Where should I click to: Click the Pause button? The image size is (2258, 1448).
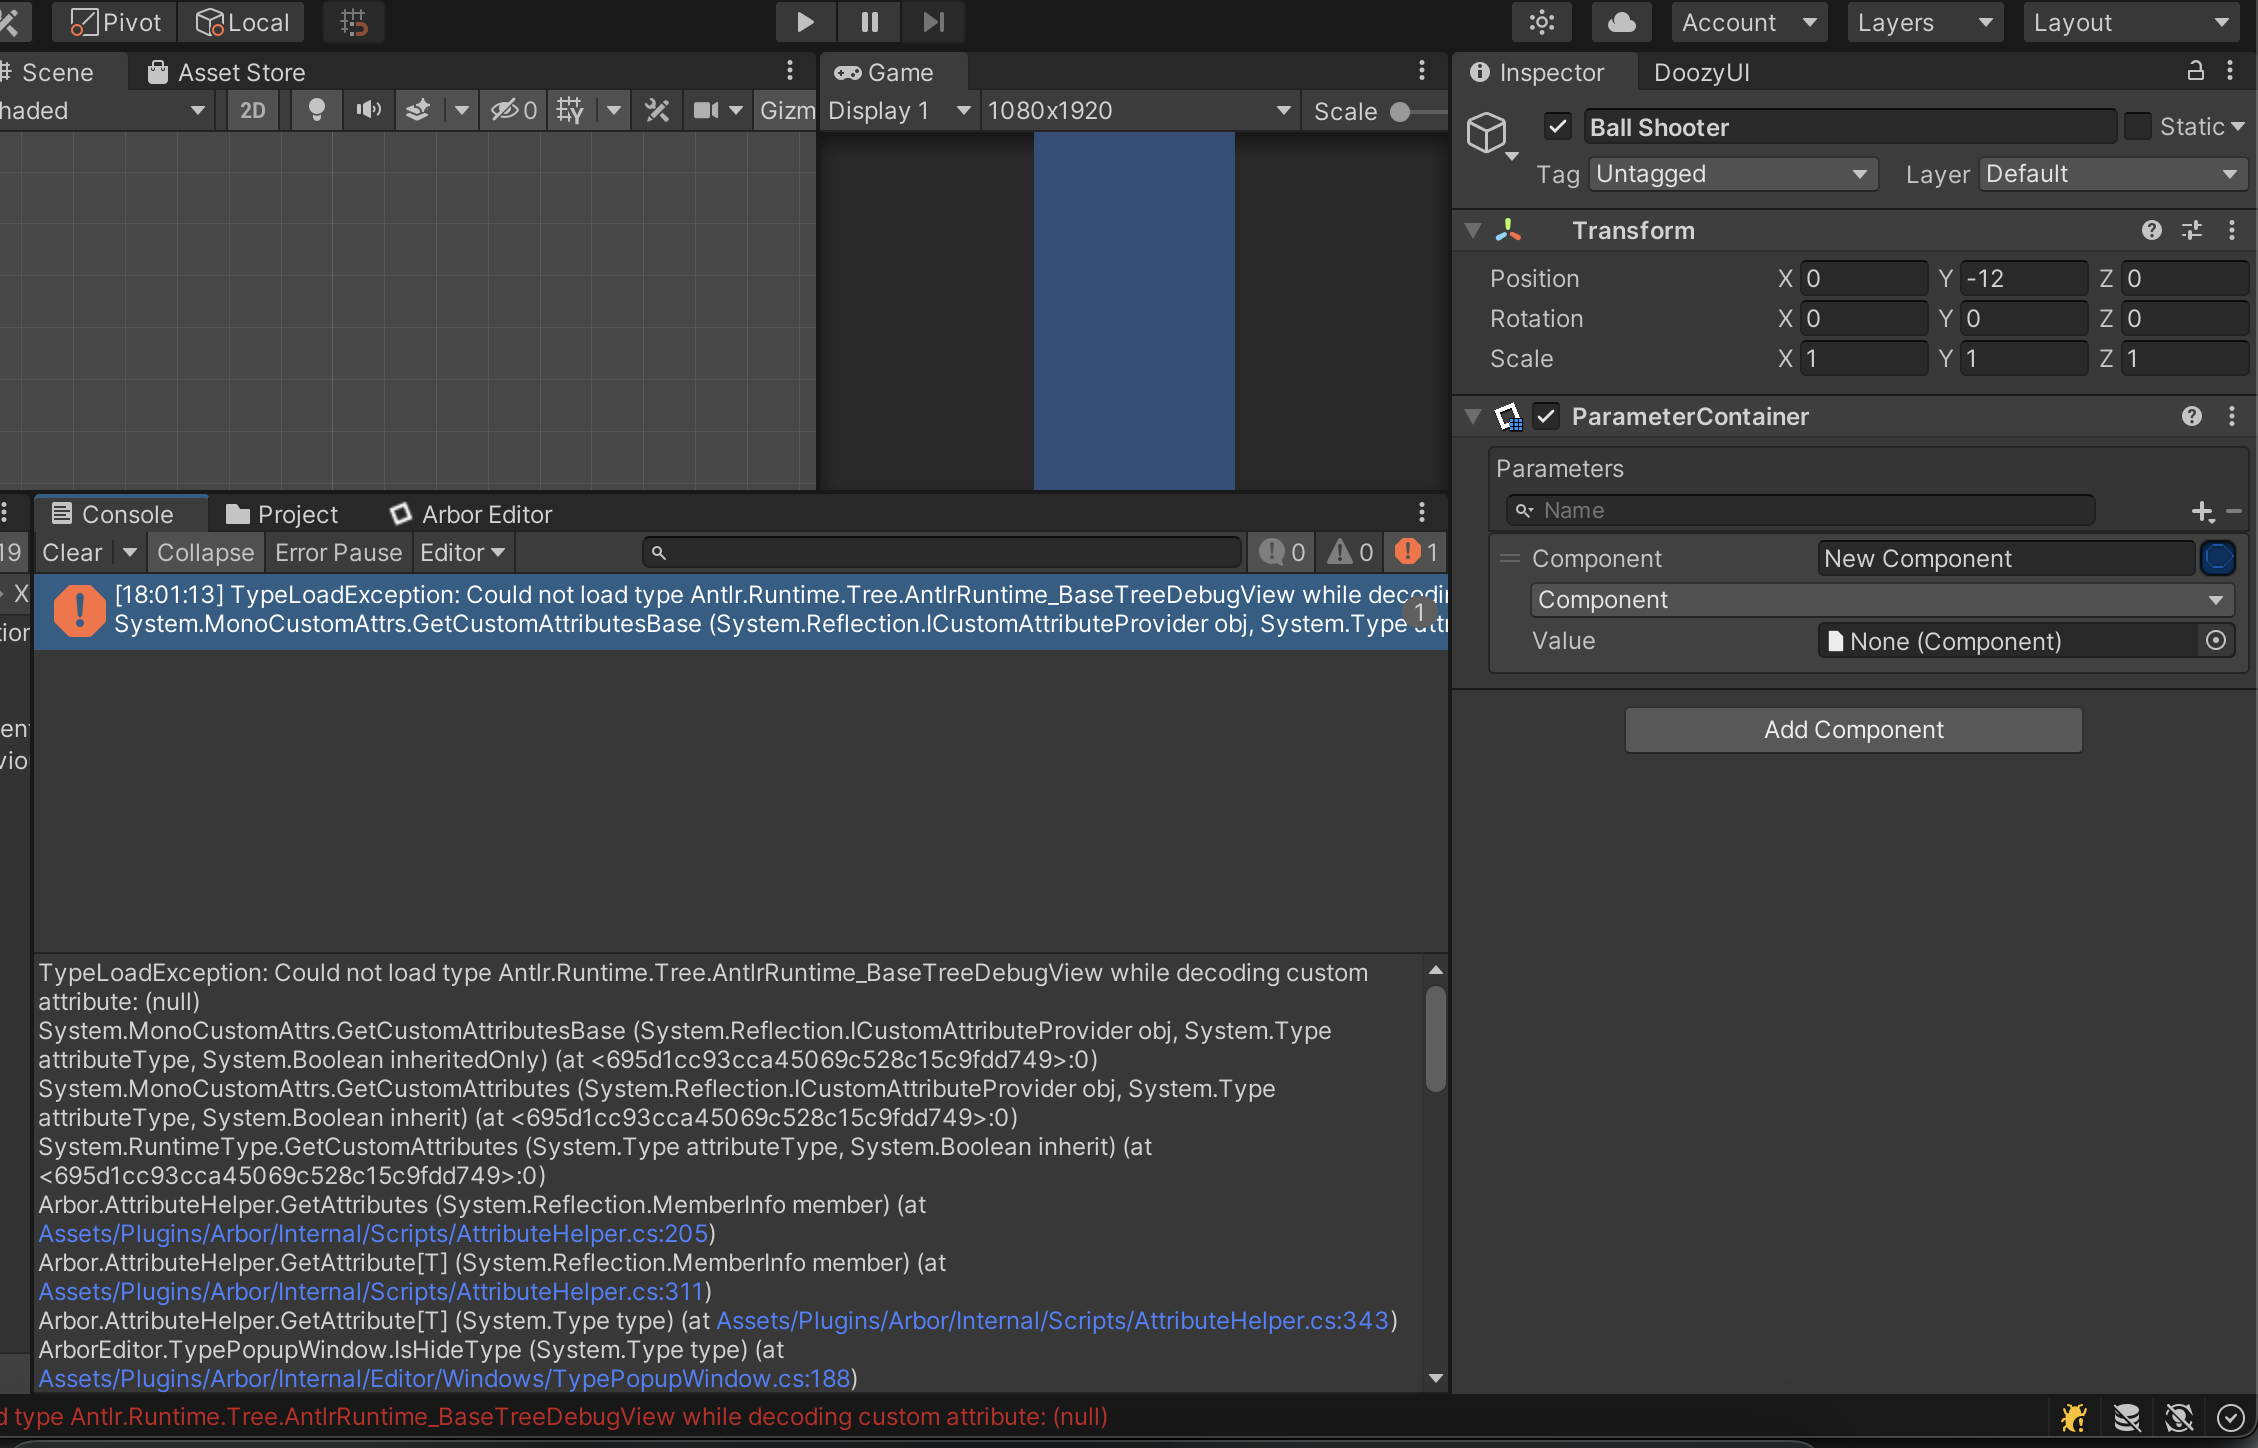[x=867, y=21]
